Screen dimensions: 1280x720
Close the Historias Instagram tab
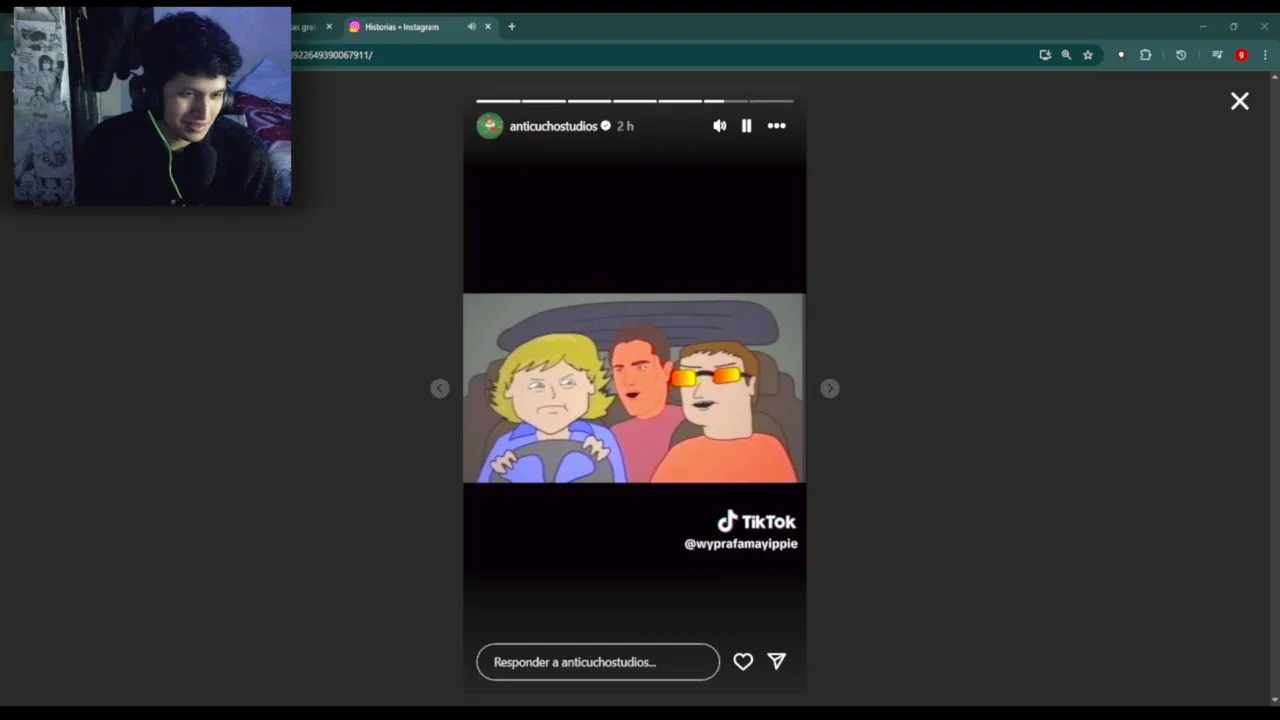pyautogui.click(x=488, y=27)
